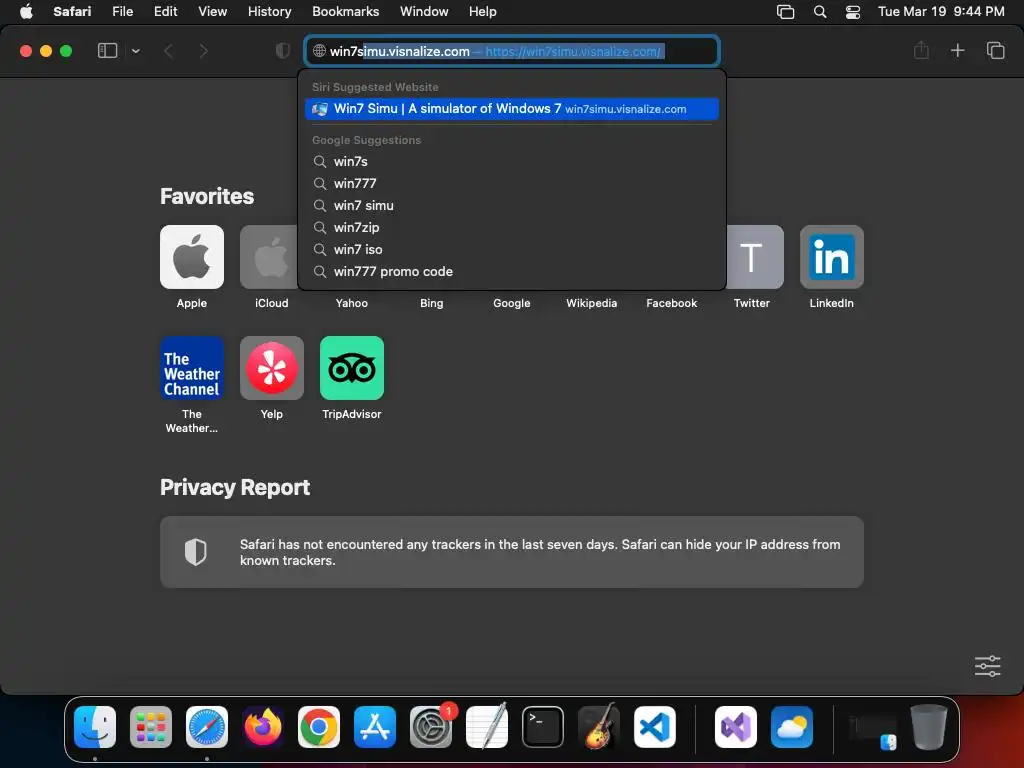
Task: Open the LinkedIn favorite
Action: [x=831, y=257]
